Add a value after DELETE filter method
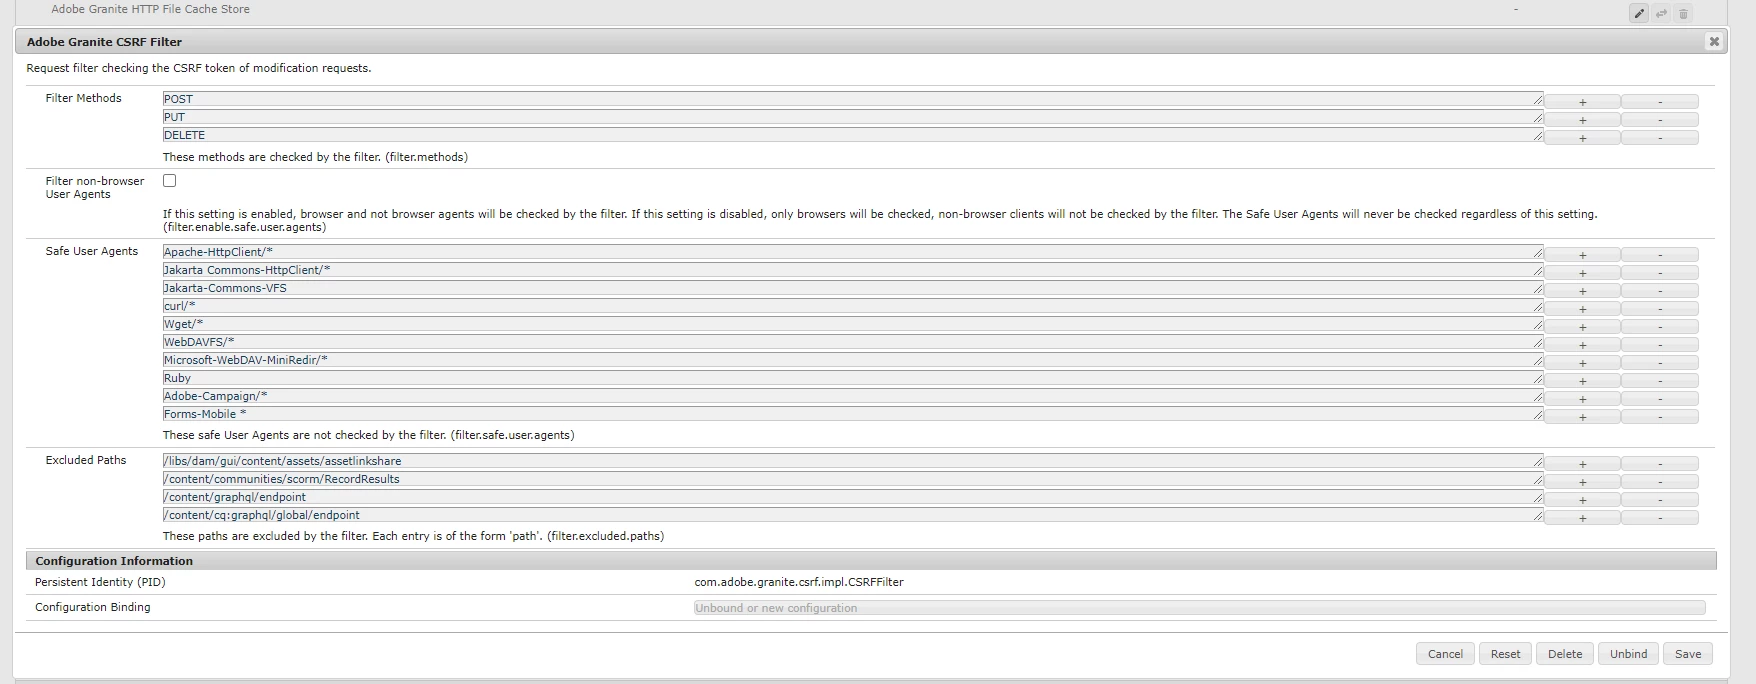This screenshot has width=1756, height=684. (1582, 138)
